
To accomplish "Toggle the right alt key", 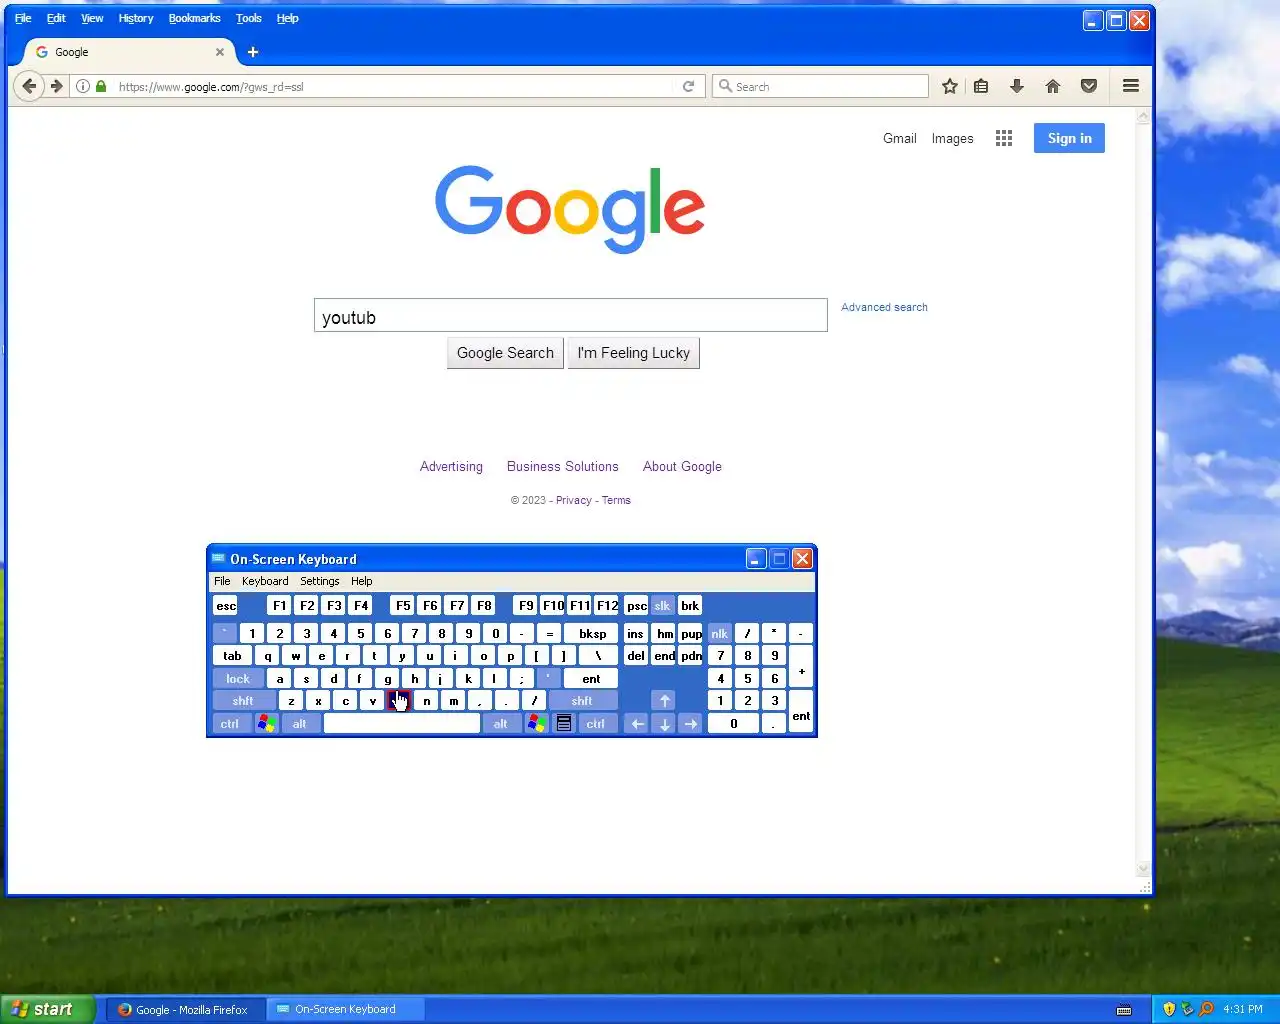I will [501, 723].
